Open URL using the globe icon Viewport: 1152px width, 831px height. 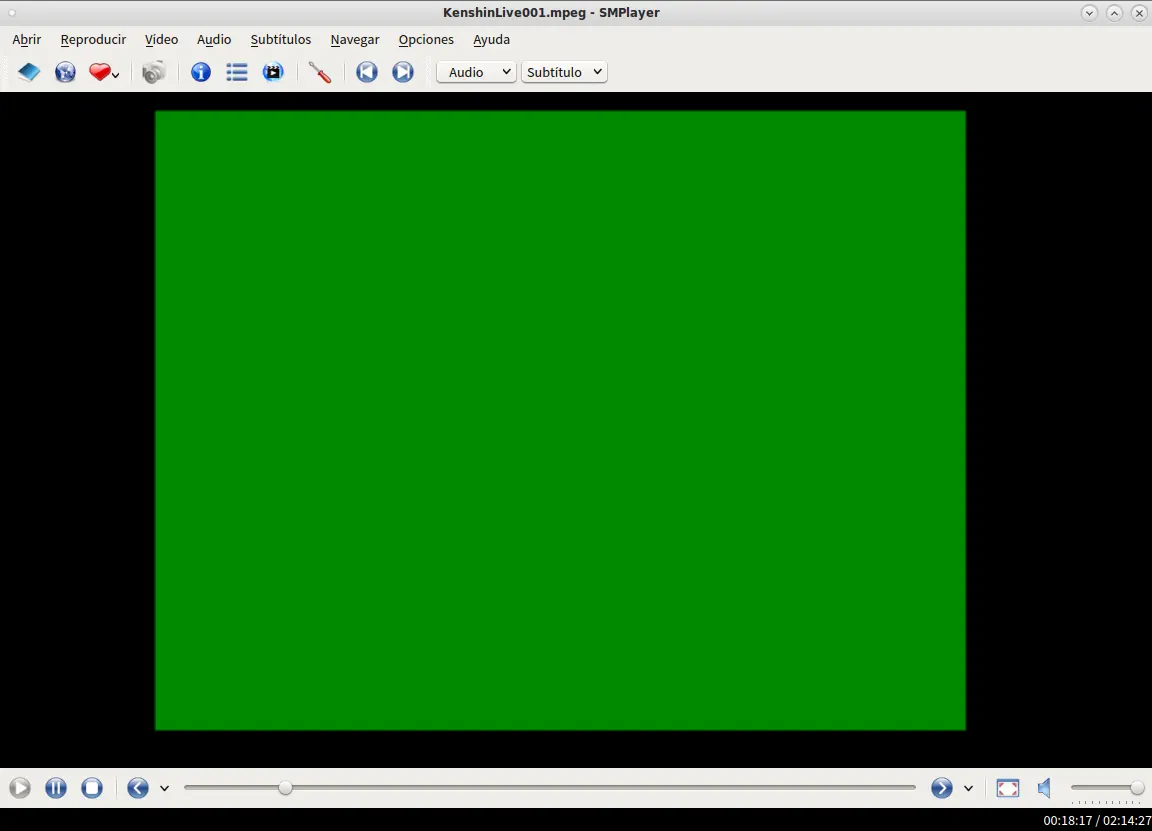click(65, 72)
